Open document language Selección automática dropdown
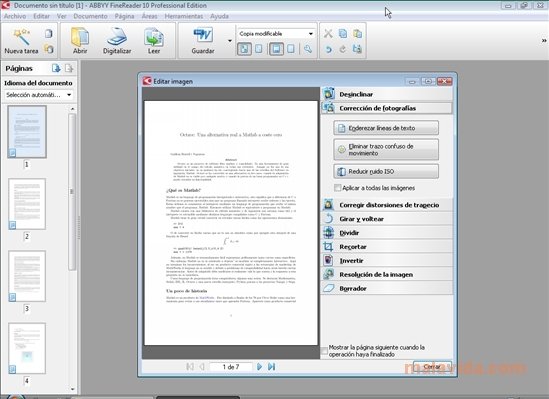Viewport: 549px width, 399px height. 39,95
